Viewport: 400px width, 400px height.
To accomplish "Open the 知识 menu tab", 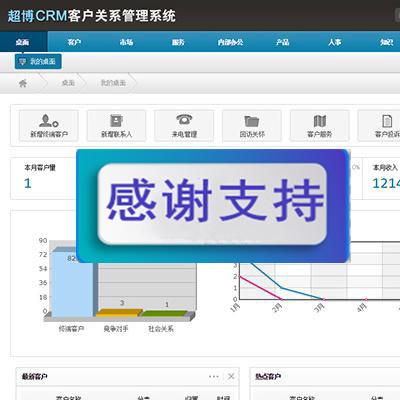I will (x=387, y=42).
